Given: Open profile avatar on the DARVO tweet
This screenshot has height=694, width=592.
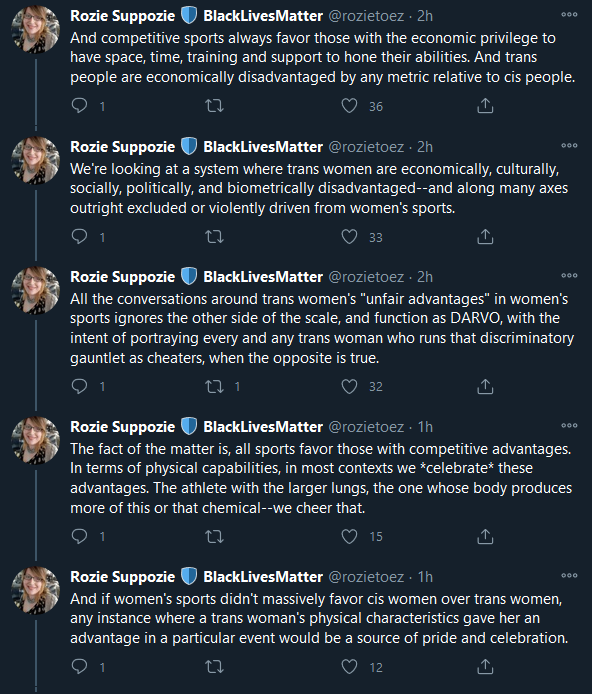Looking at the screenshot, I should coord(35,290).
